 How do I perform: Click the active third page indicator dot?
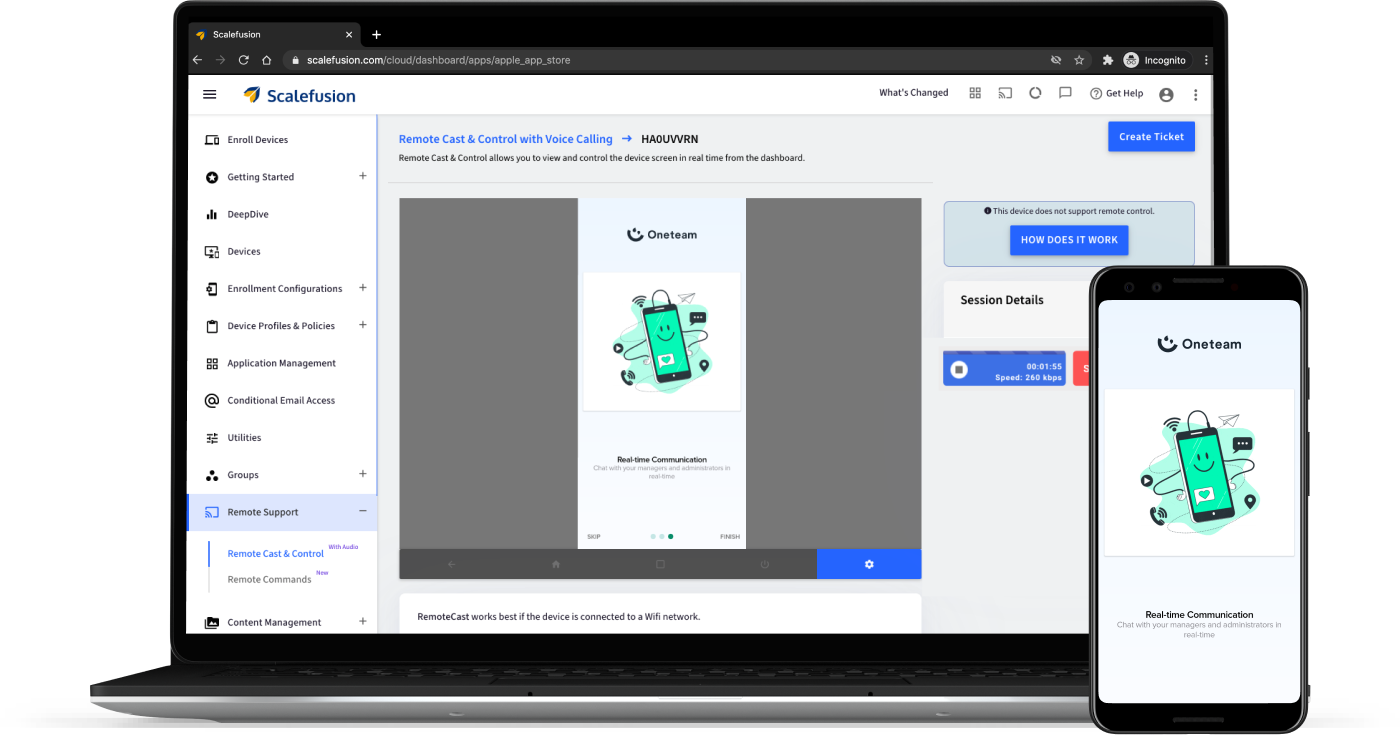671,537
